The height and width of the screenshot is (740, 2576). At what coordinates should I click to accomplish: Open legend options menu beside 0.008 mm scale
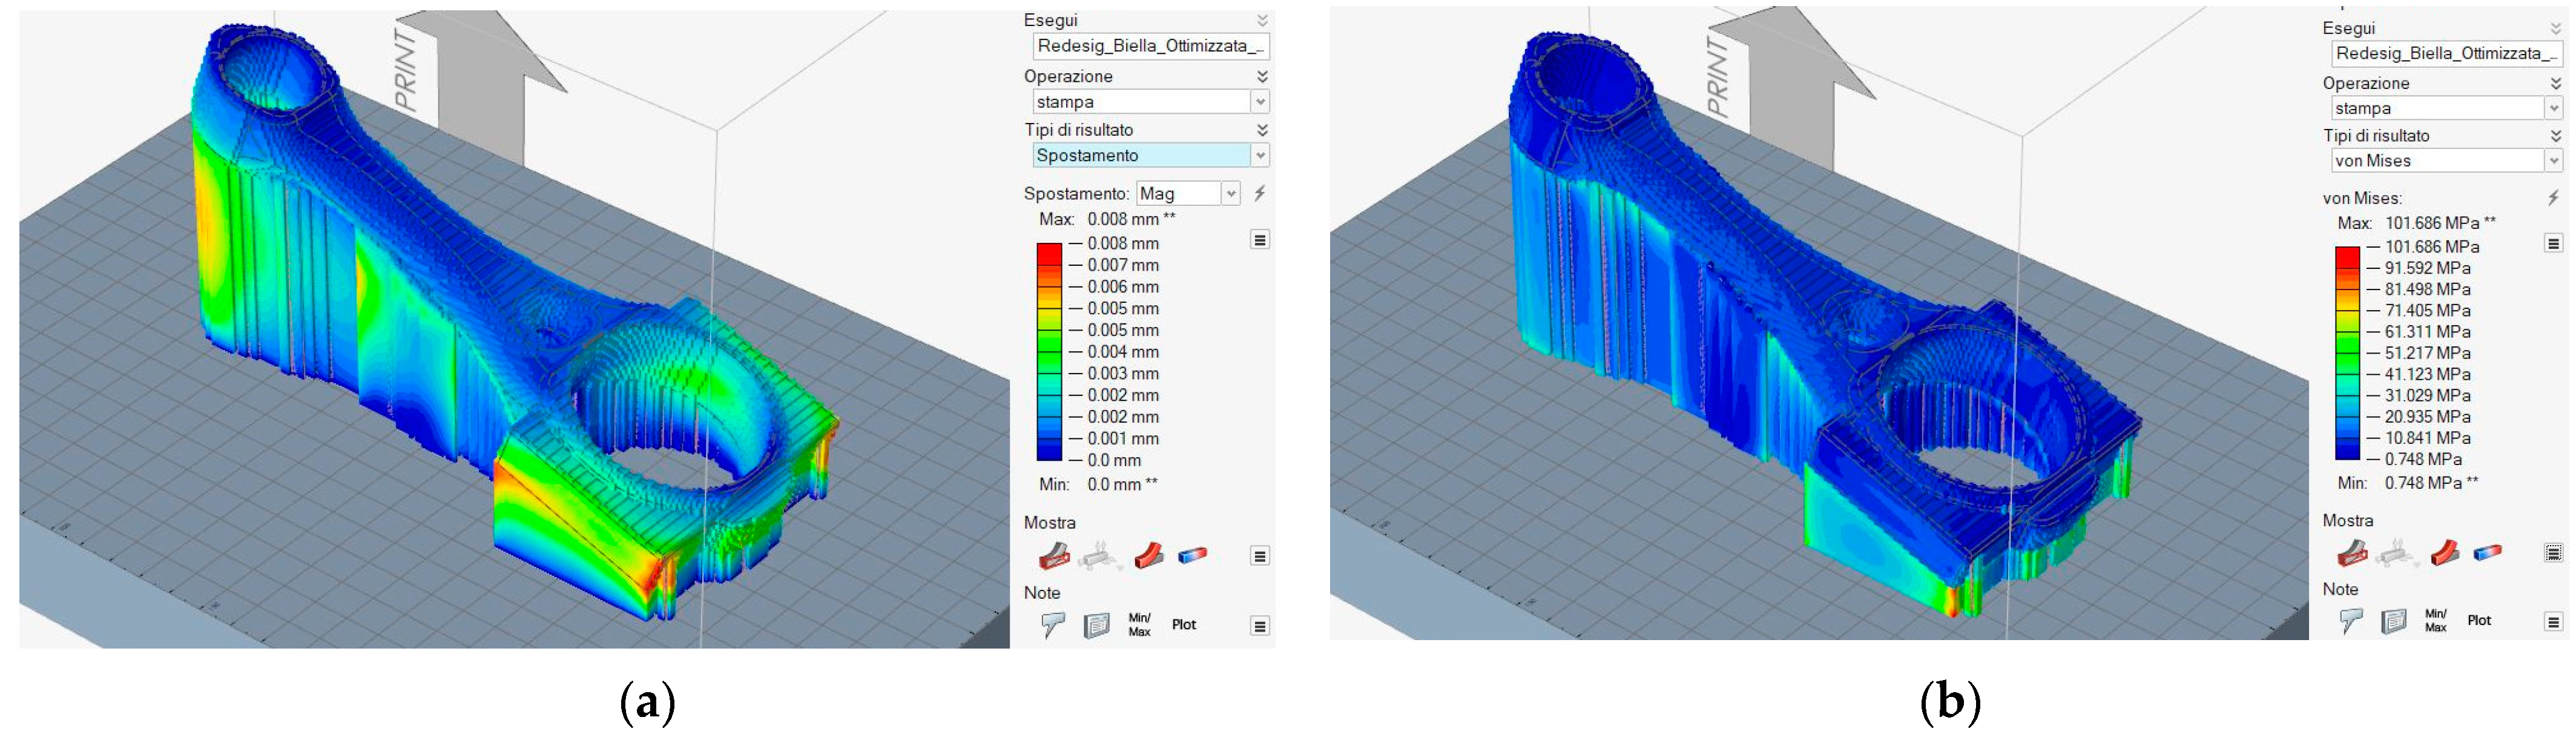[x=1260, y=240]
